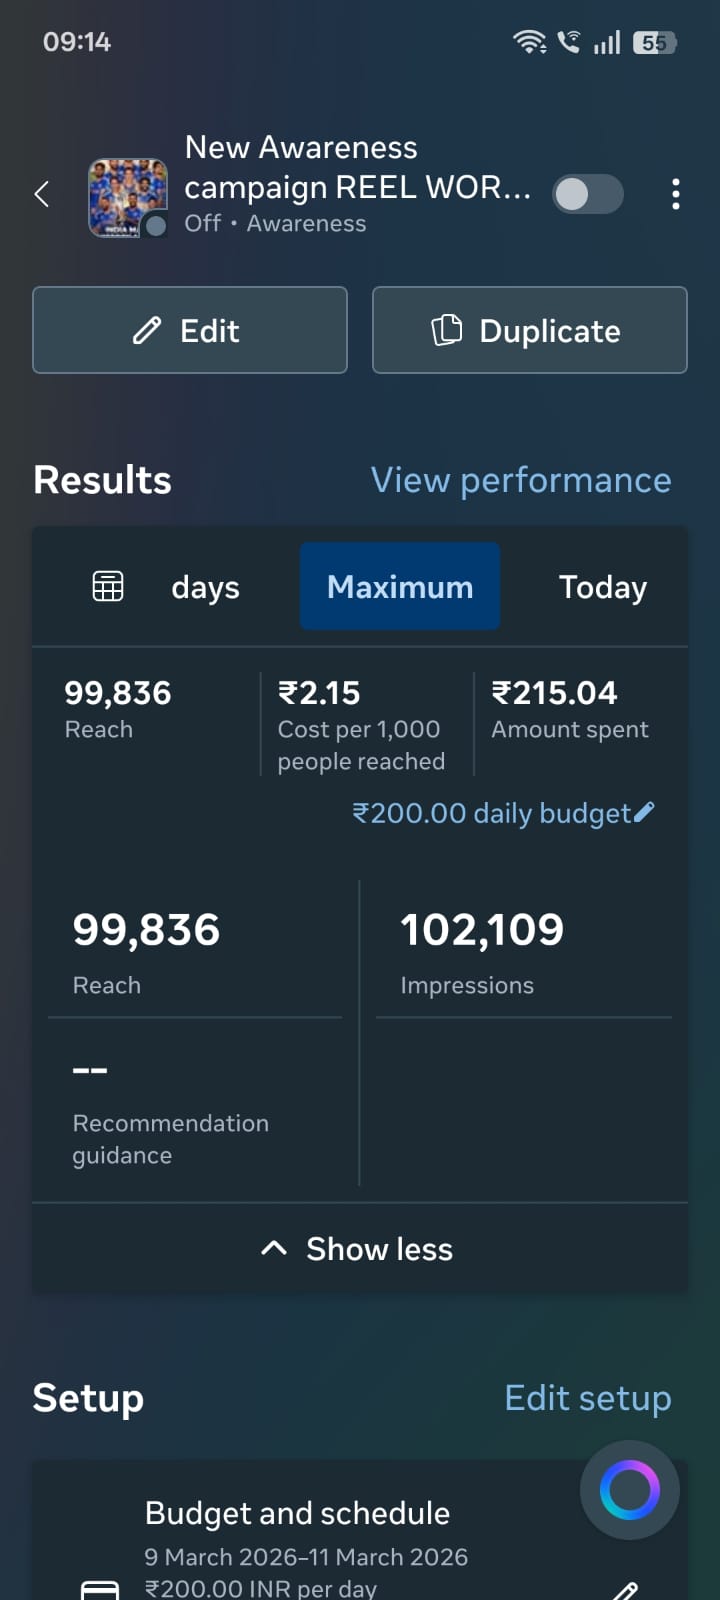Viewport: 720px width, 1600px height.
Task: Tap the Duplicate button
Action: 530,330
